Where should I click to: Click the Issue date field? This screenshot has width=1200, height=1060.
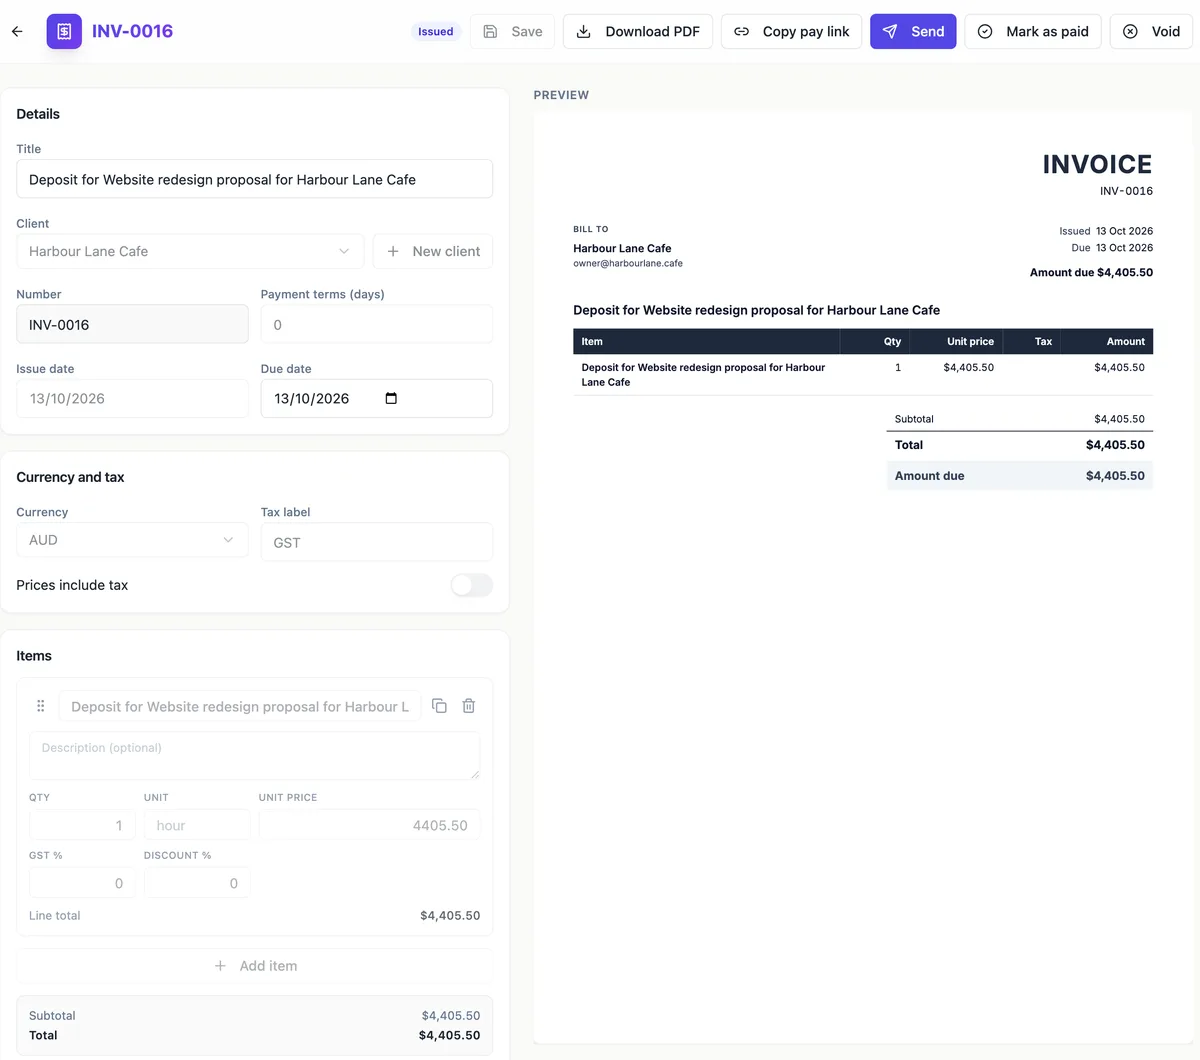coord(132,398)
